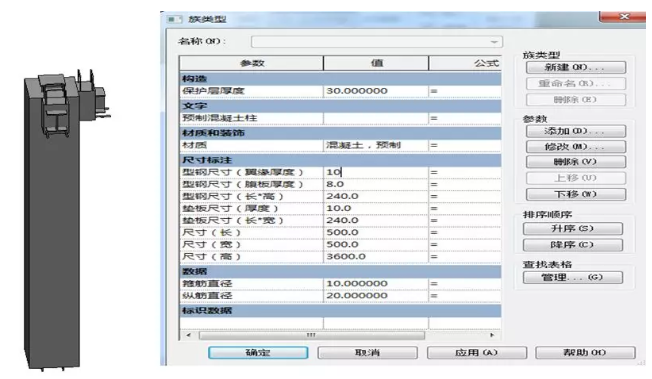Open lookup tables via 管理... (G)
652x379 pixels.
point(573,277)
